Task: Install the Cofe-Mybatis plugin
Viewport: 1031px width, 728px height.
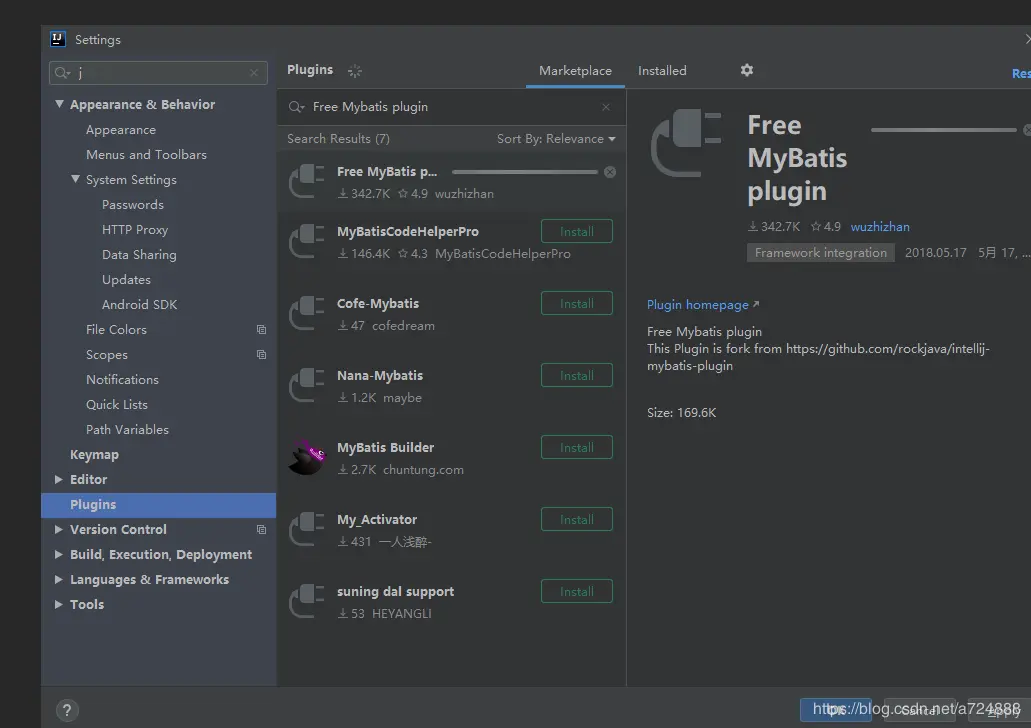Action: tap(577, 303)
